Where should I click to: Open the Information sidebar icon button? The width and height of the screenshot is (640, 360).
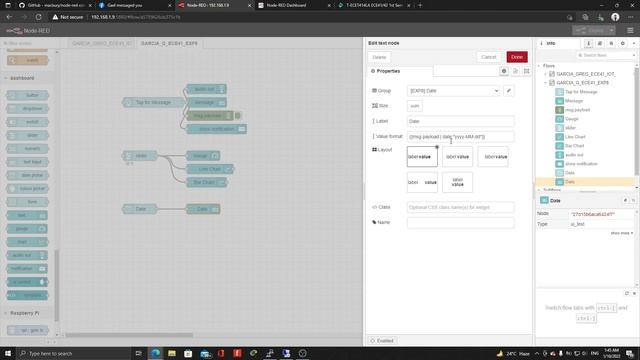click(x=588, y=43)
